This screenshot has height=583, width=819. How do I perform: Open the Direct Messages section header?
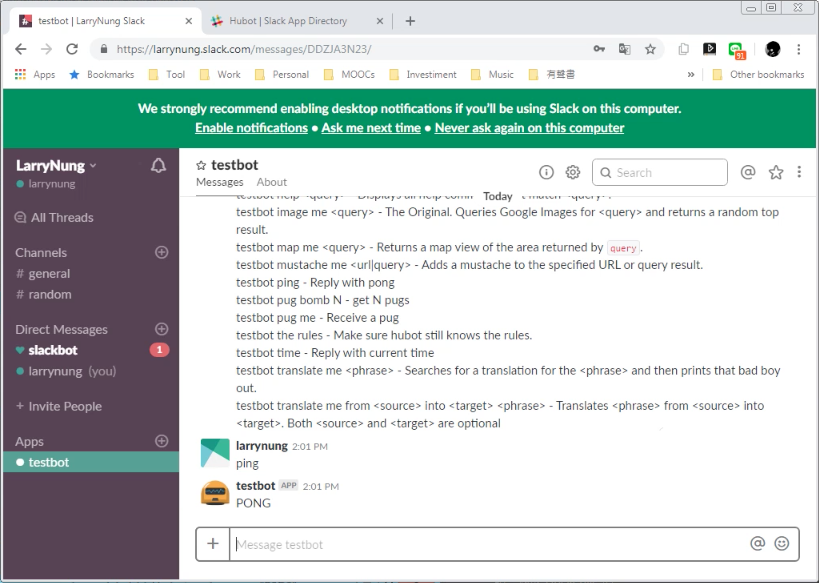pyautogui.click(x=62, y=329)
